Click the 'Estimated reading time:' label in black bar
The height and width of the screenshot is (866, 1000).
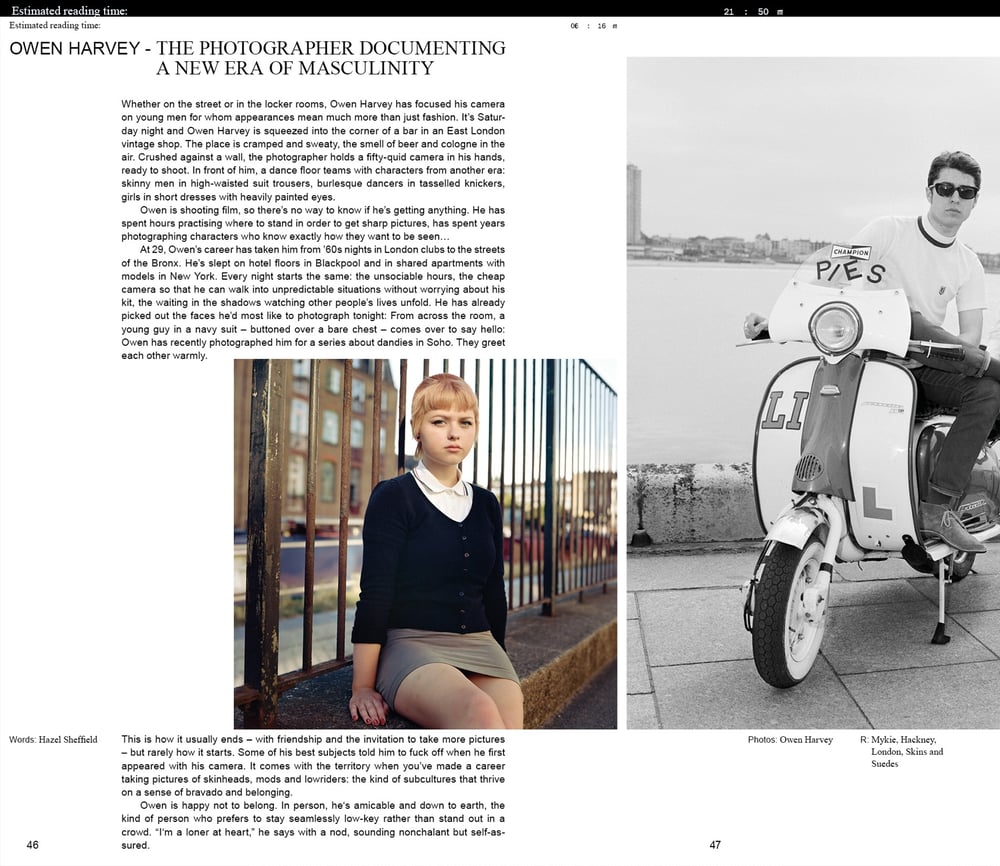(69, 10)
